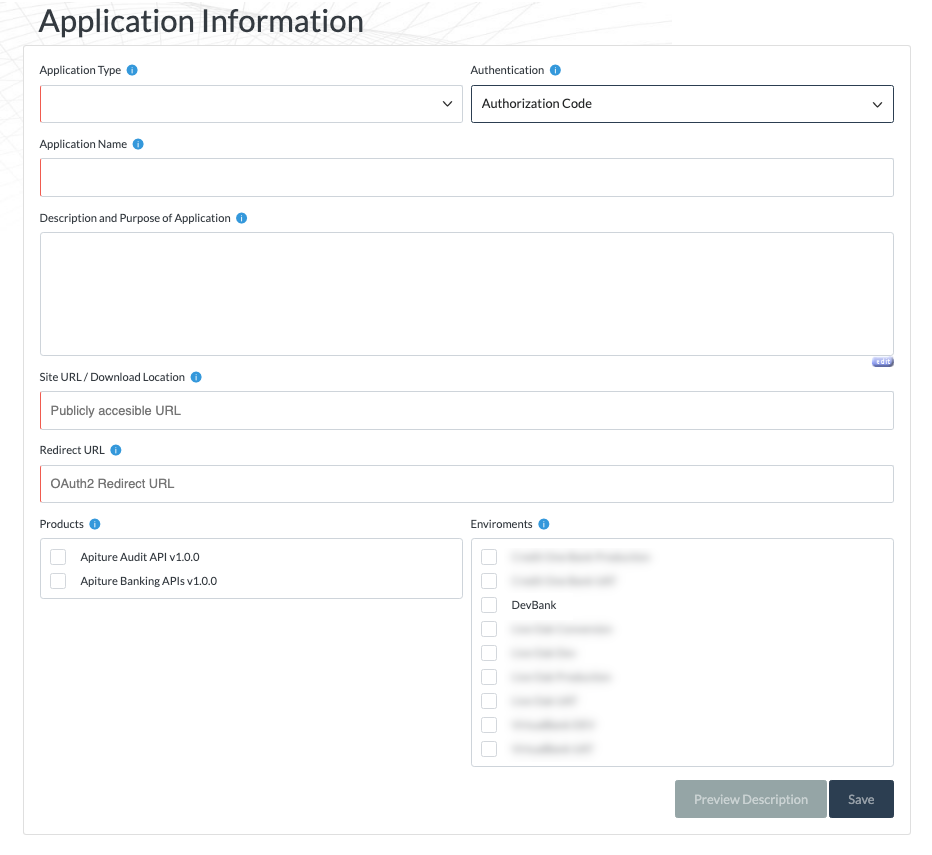Image resolution: width=932 pixels, height=855 pixels.
Task: Check the Apiture Audit API v1.0.0 checkbox
Action: 57,557
